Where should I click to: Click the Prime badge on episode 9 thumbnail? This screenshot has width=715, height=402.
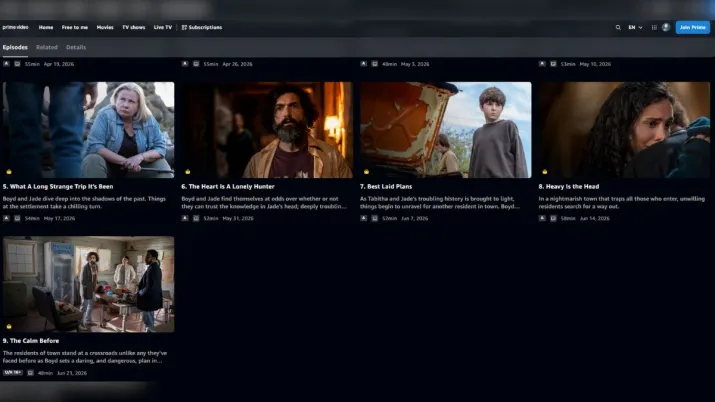pyautogui.click(x=9, y=326)
